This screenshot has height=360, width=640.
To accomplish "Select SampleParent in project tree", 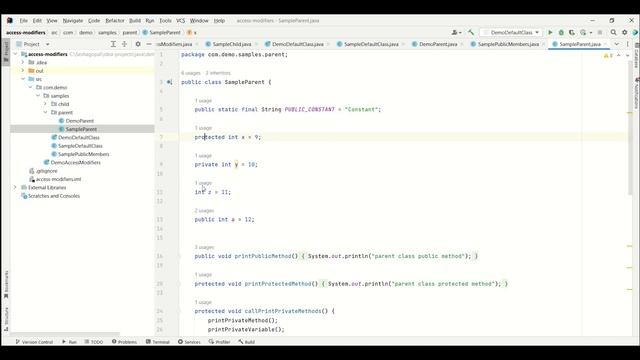I will pos(81,129).
